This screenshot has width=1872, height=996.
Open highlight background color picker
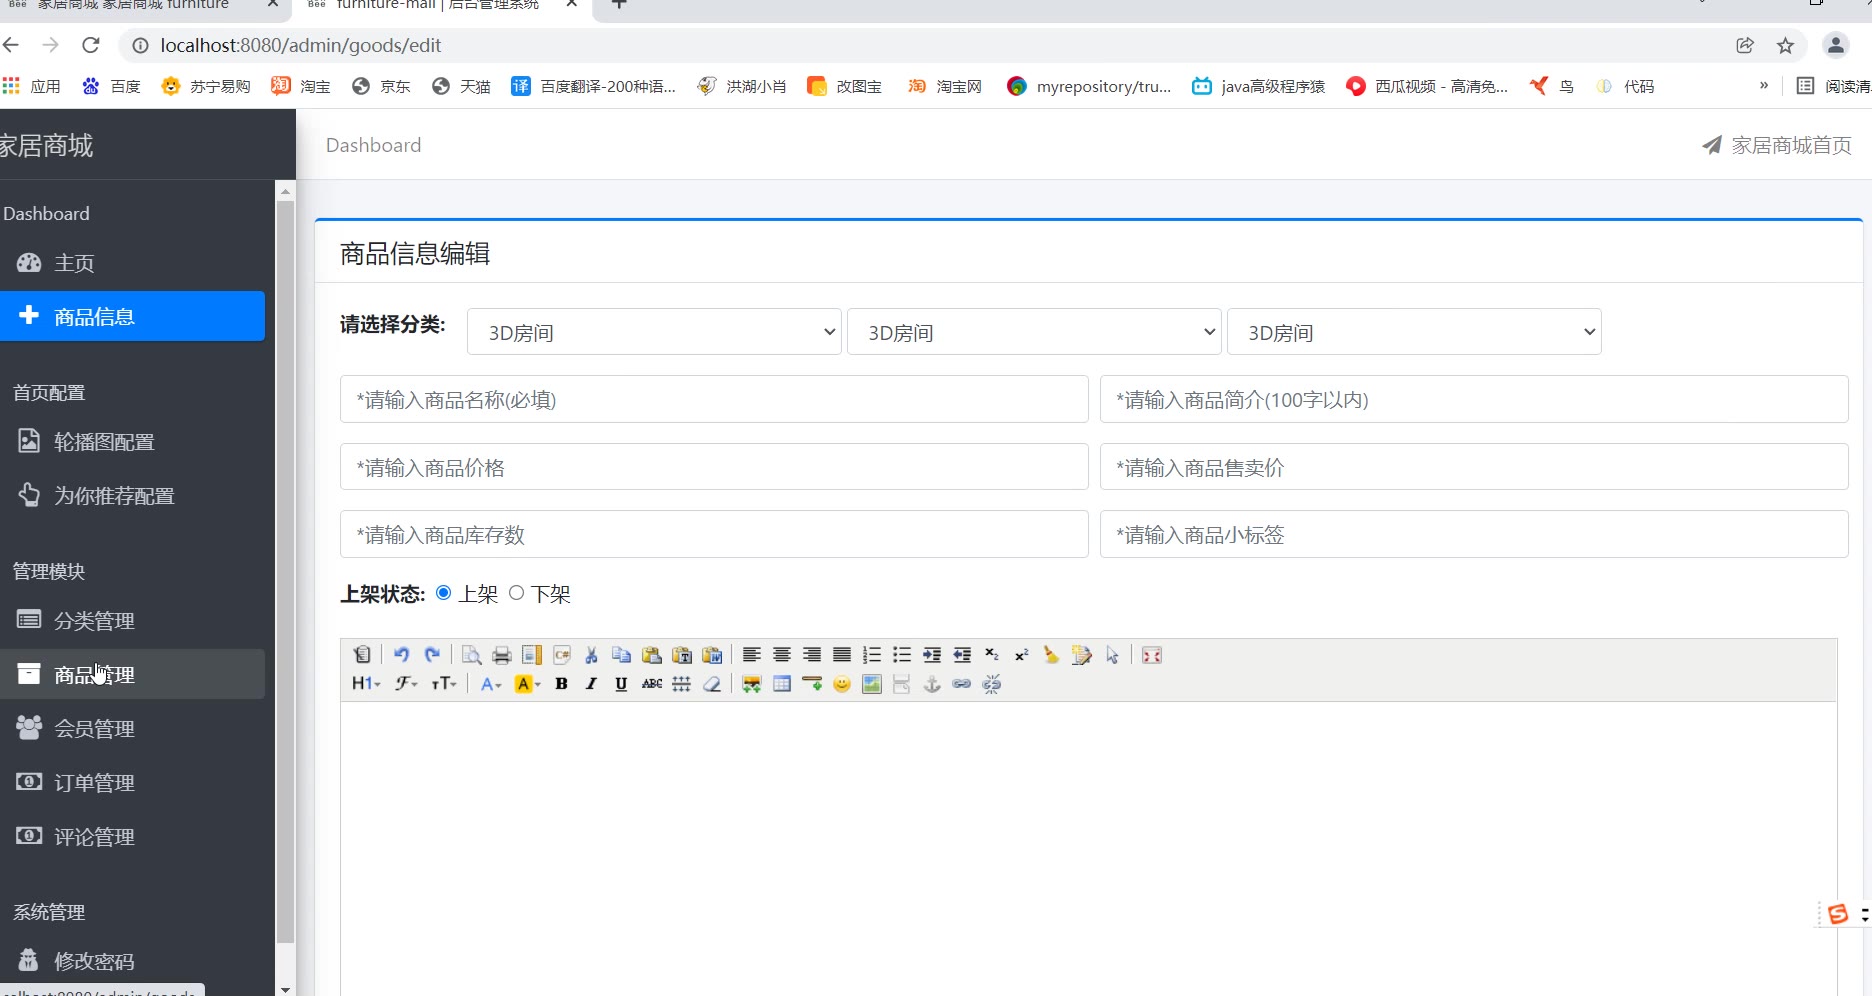527,684
